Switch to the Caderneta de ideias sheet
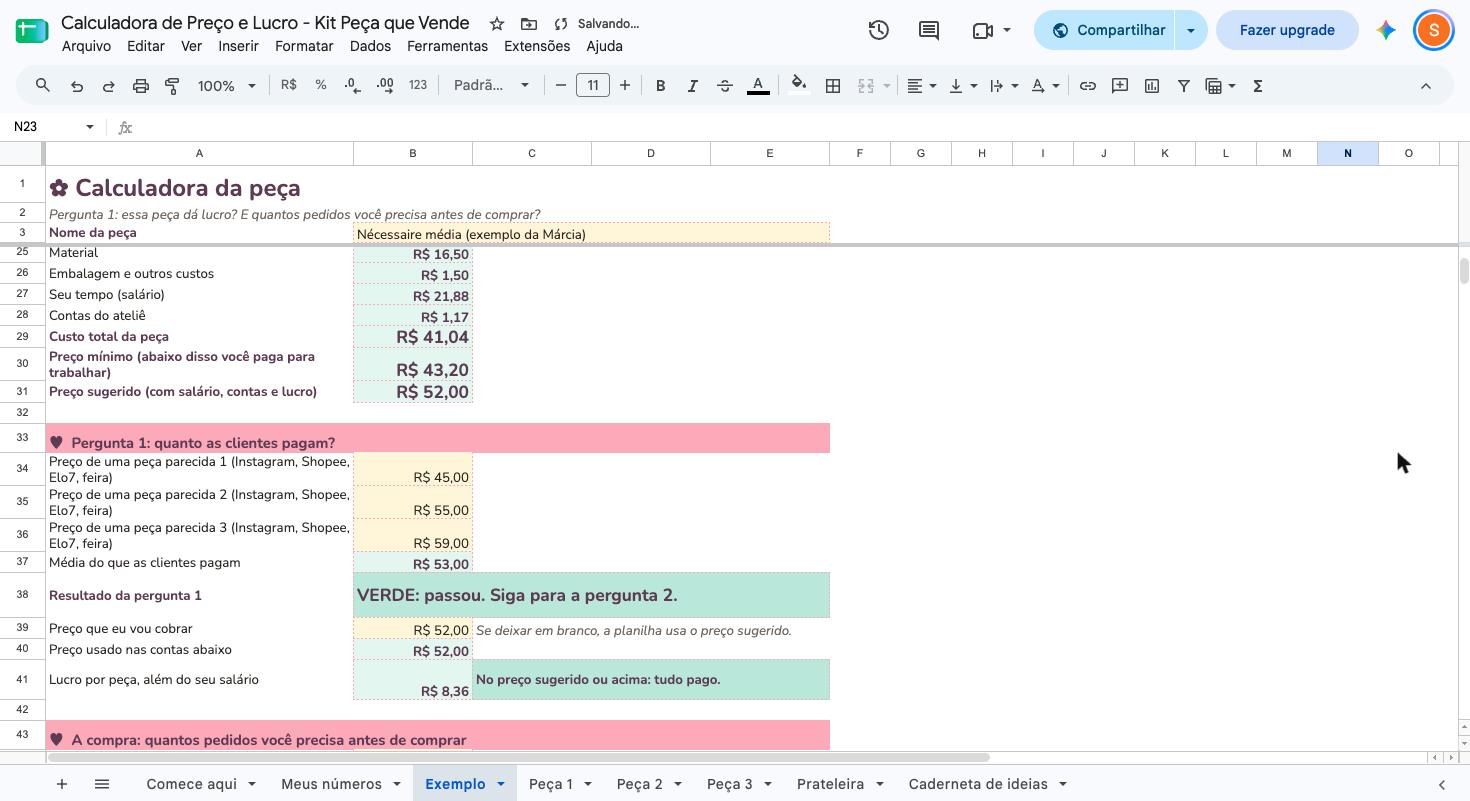The height and width of the screenshot is (801, 1470). (978, 784)
